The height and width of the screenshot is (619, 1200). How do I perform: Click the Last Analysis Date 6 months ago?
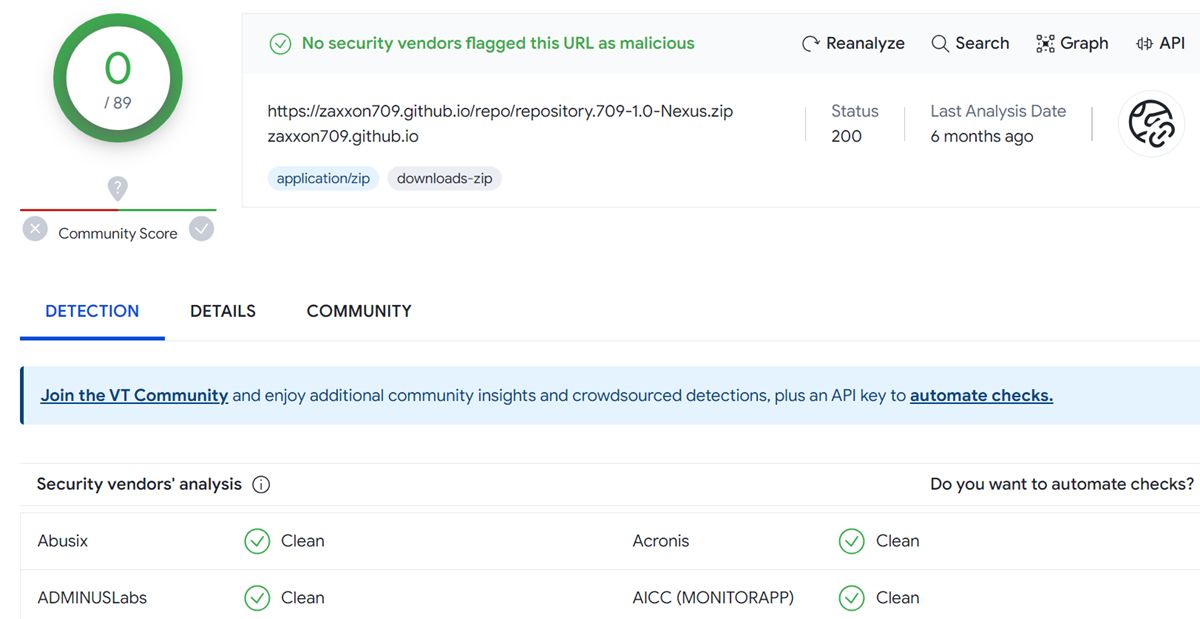pos(981,136)
